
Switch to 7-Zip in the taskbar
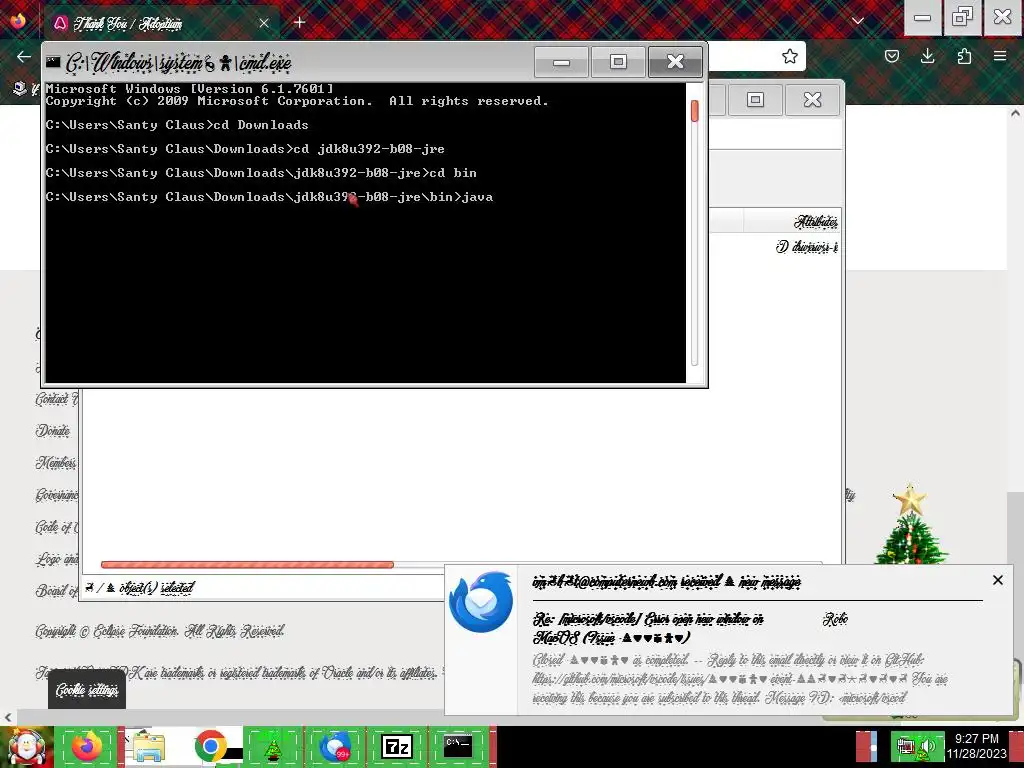[396, 746]
